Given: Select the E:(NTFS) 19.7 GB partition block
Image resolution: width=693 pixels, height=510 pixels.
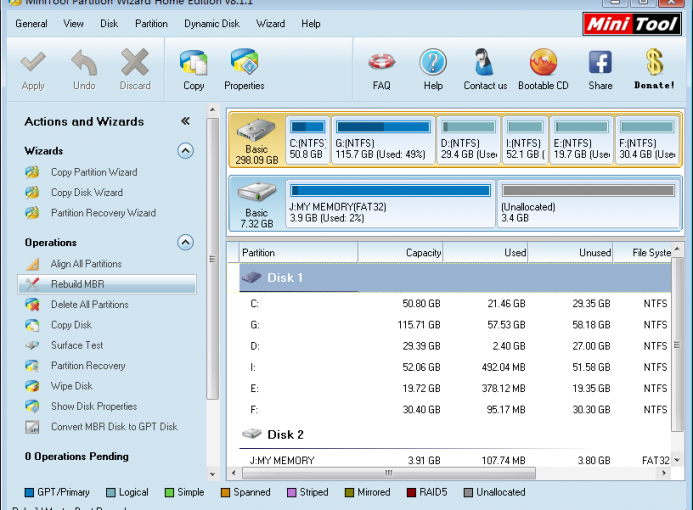Looking at the screenshot, I should (582, 140).
